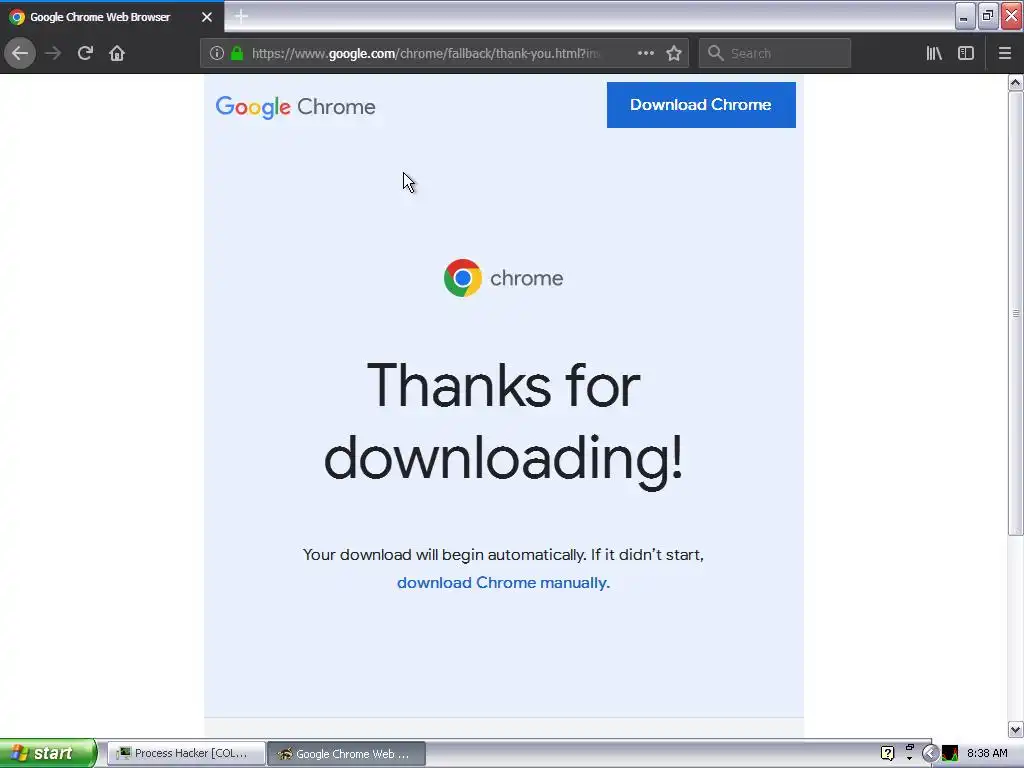Click the 8:38 AM system clock
1024x768 pixels.
click(x=987, y=754)
